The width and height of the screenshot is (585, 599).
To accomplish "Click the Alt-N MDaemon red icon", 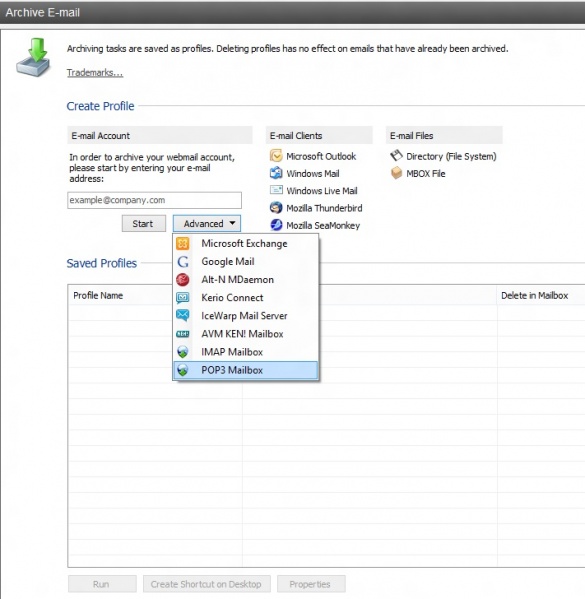I will [183, 280].
